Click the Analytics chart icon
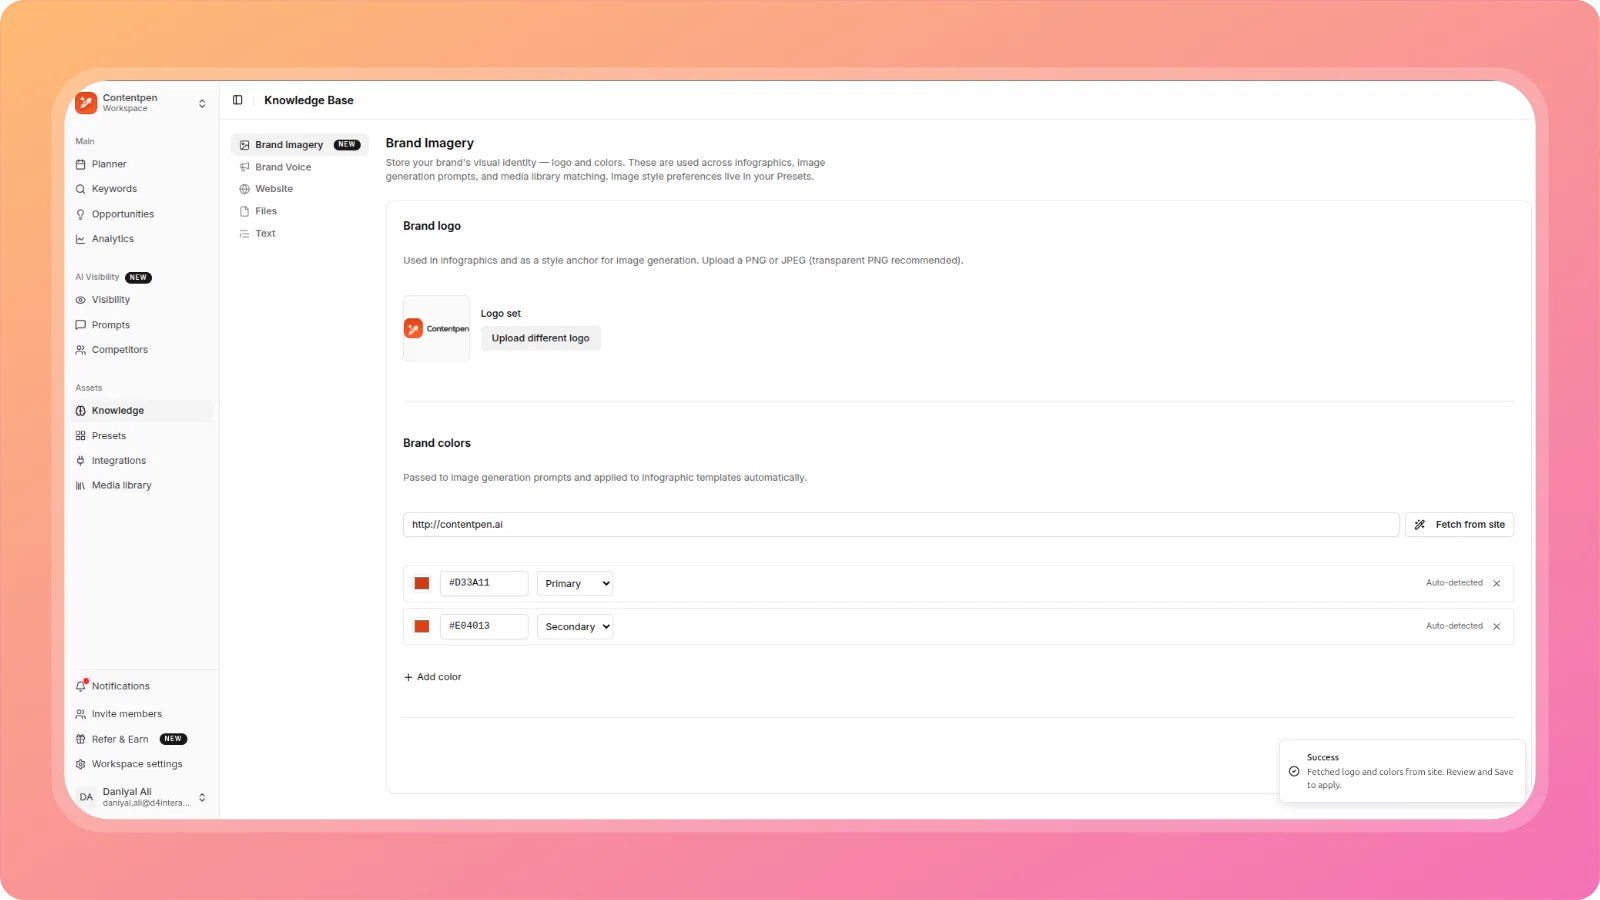Image resolution: width=1600 pixels, height=900 pixels. click(x=81, y=239)
